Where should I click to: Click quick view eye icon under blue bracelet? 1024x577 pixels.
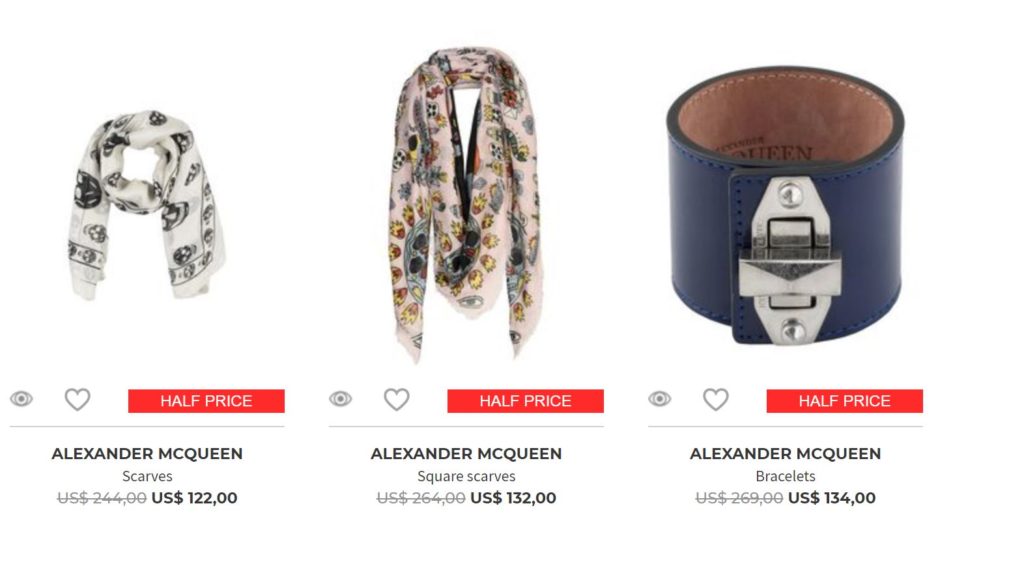coord(660,399)
